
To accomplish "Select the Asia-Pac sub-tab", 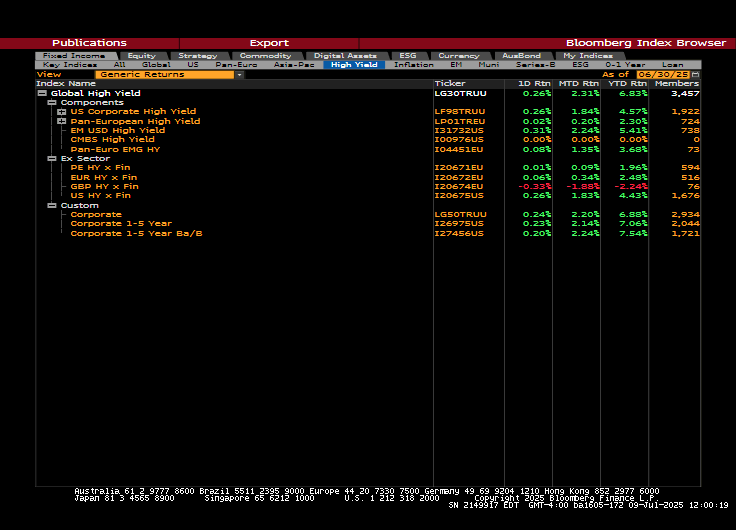I will pos(294,65).
